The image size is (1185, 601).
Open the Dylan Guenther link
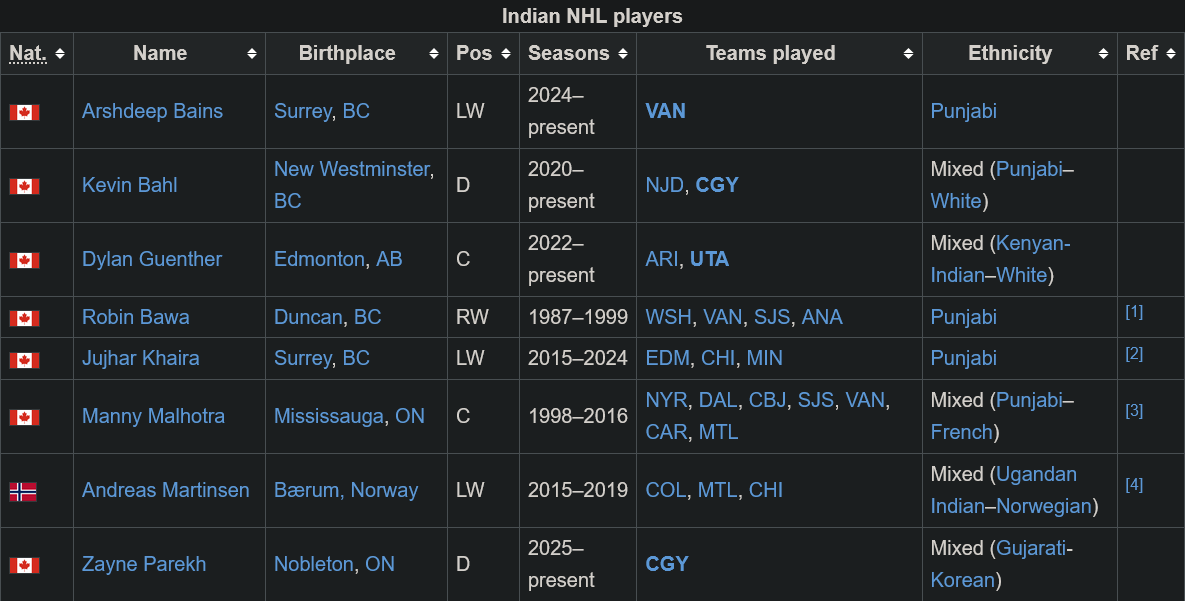(152, 259)
